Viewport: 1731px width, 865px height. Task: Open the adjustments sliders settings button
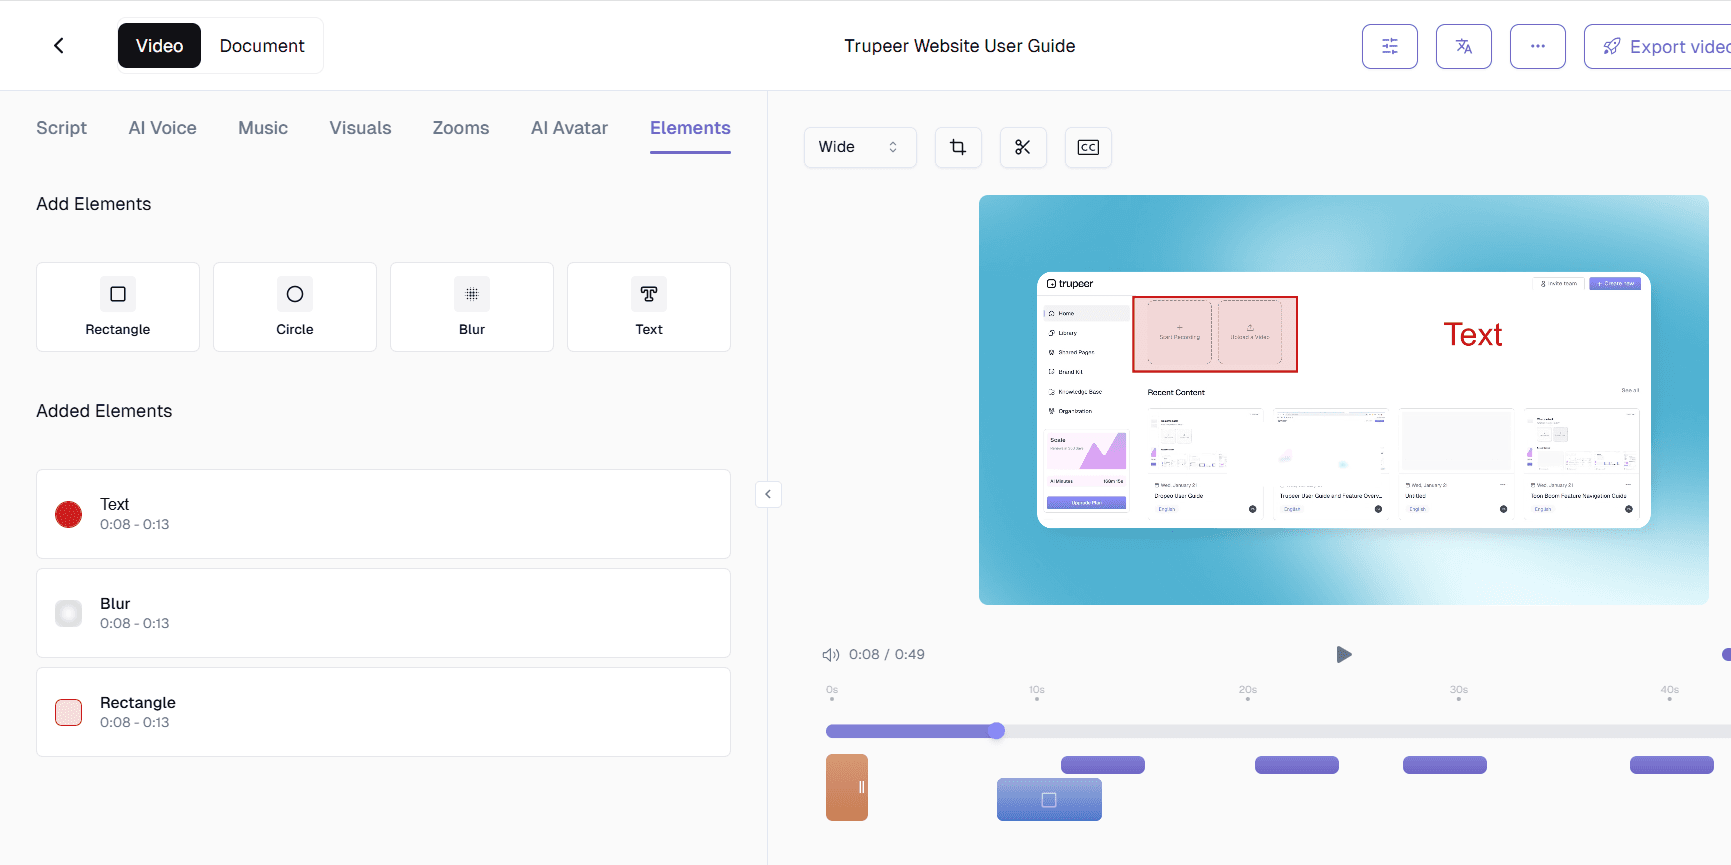coord(1390,46)
